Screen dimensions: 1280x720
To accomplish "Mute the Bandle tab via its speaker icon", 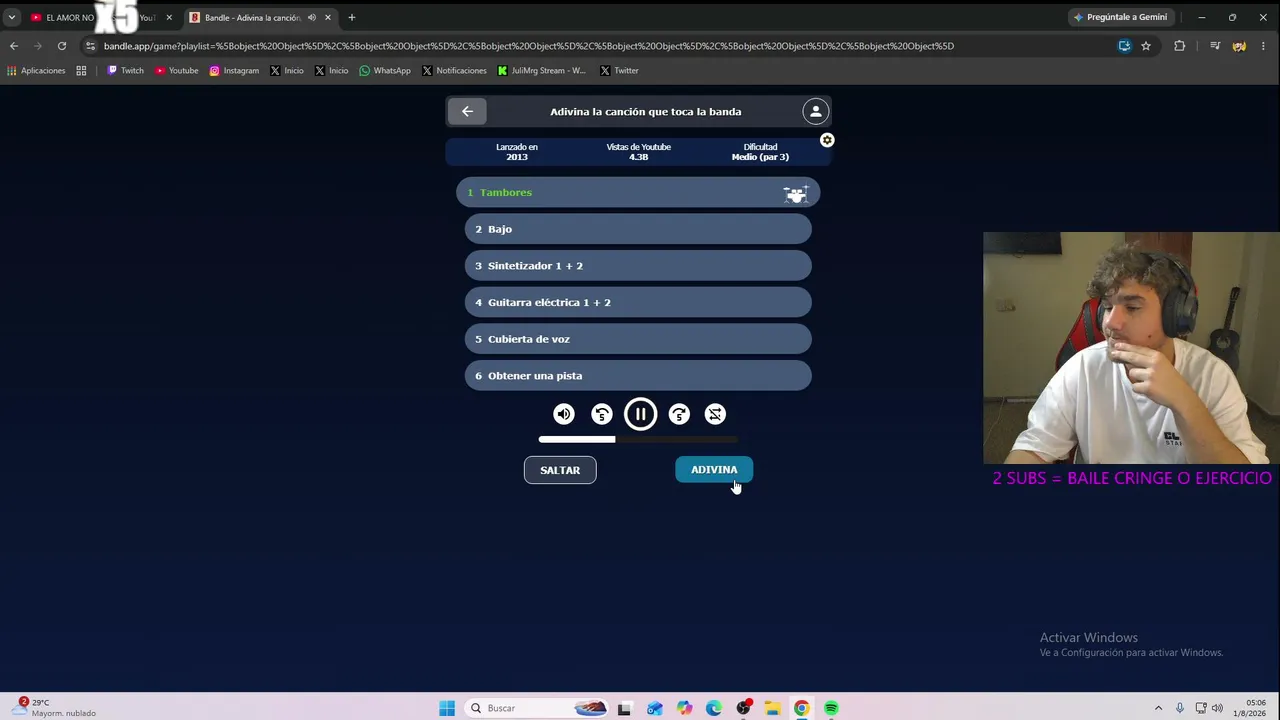I will [311, 17].
